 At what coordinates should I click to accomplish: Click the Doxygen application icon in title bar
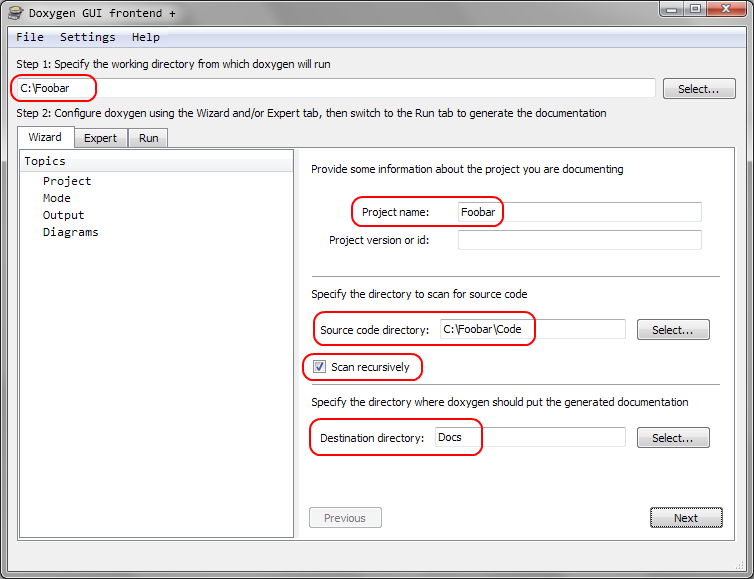(x=15, y=13)
